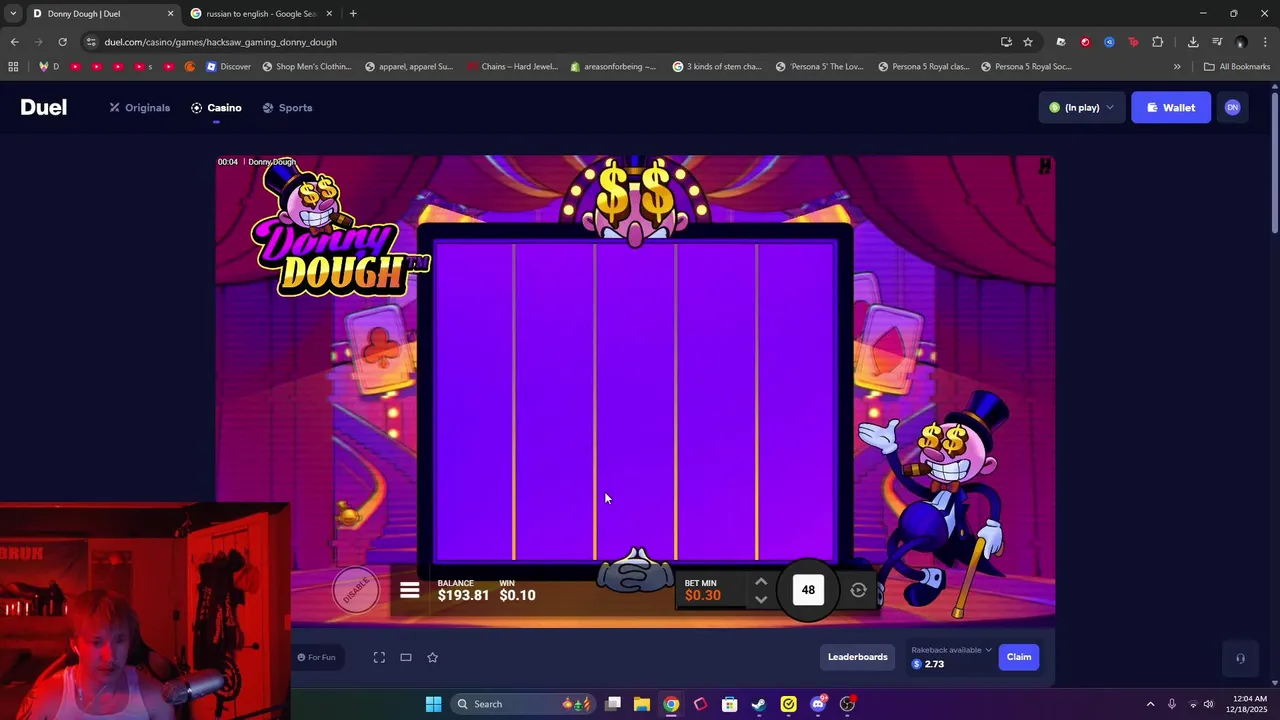This screenshot has height=720, width=1280.
Task: Open '3 kinds of stem cha...' bookmark
Action: click(717, 67)
